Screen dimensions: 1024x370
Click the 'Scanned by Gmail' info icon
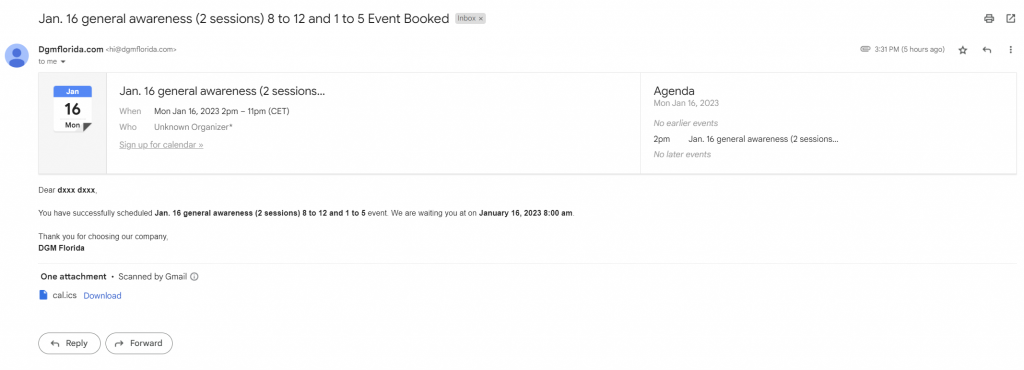pyautogui.click(x=194, y=277)
